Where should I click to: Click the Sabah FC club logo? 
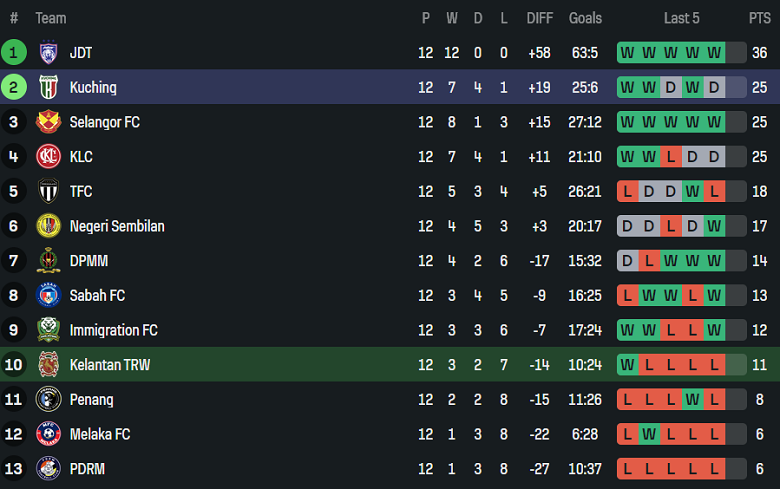(x=48, y=296)
